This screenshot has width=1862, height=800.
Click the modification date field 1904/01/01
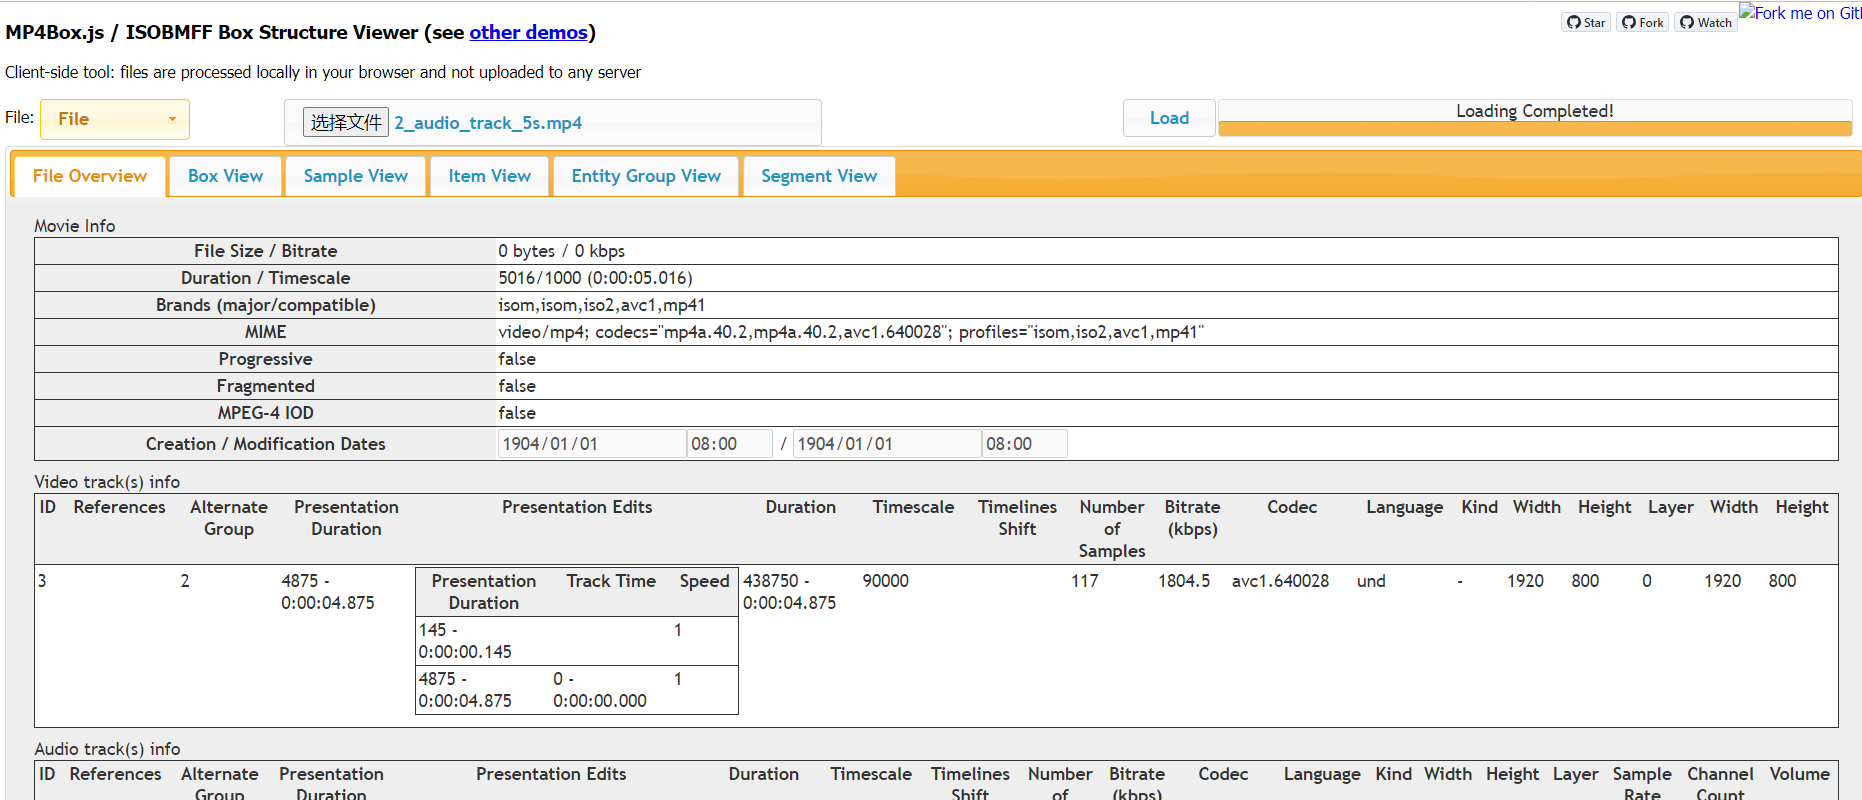coord(887,444)
